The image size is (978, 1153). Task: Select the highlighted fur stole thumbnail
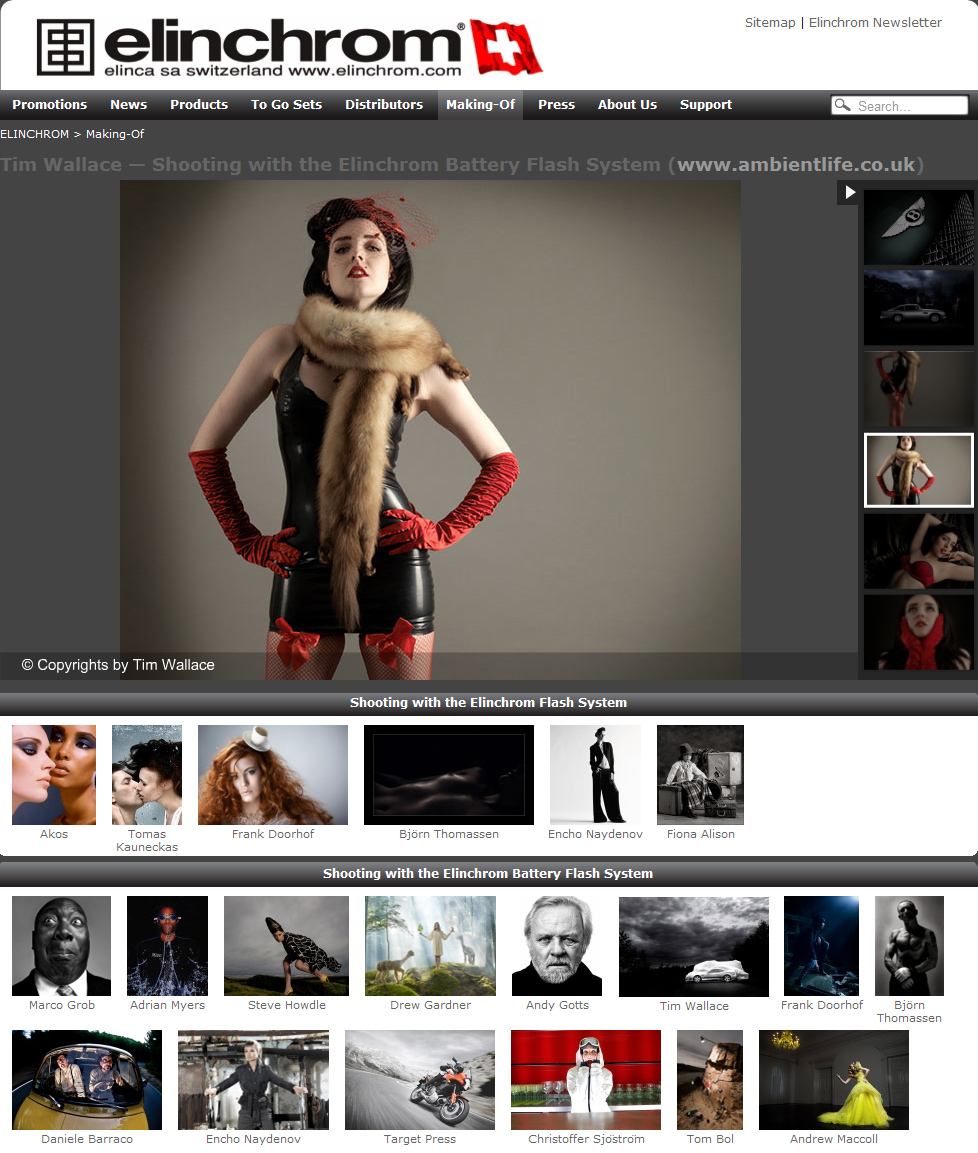pyautogui.click(x=918, y=470)
